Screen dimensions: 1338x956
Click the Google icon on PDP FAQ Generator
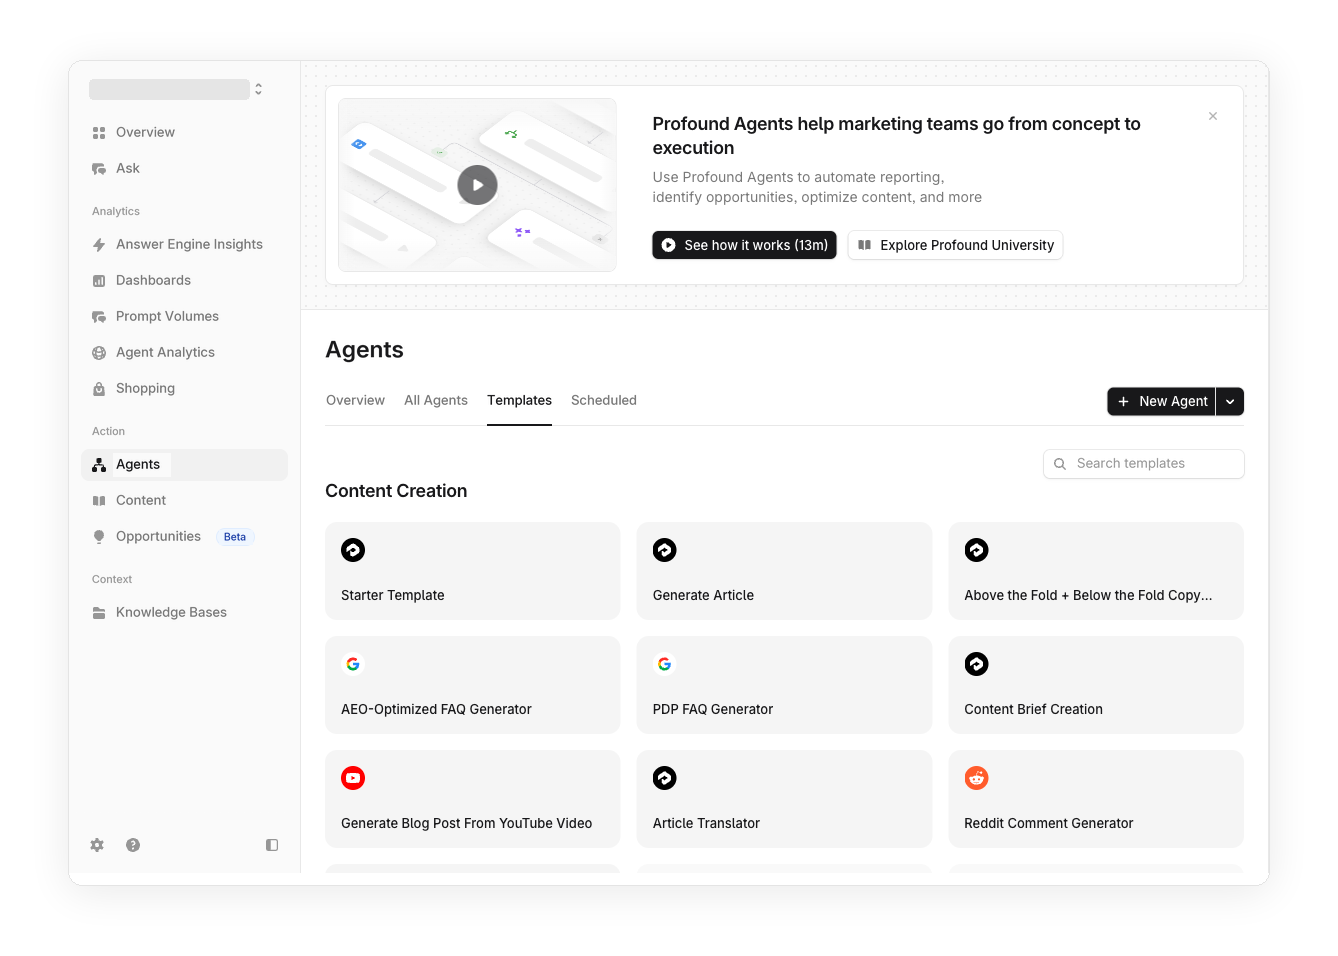665,664
